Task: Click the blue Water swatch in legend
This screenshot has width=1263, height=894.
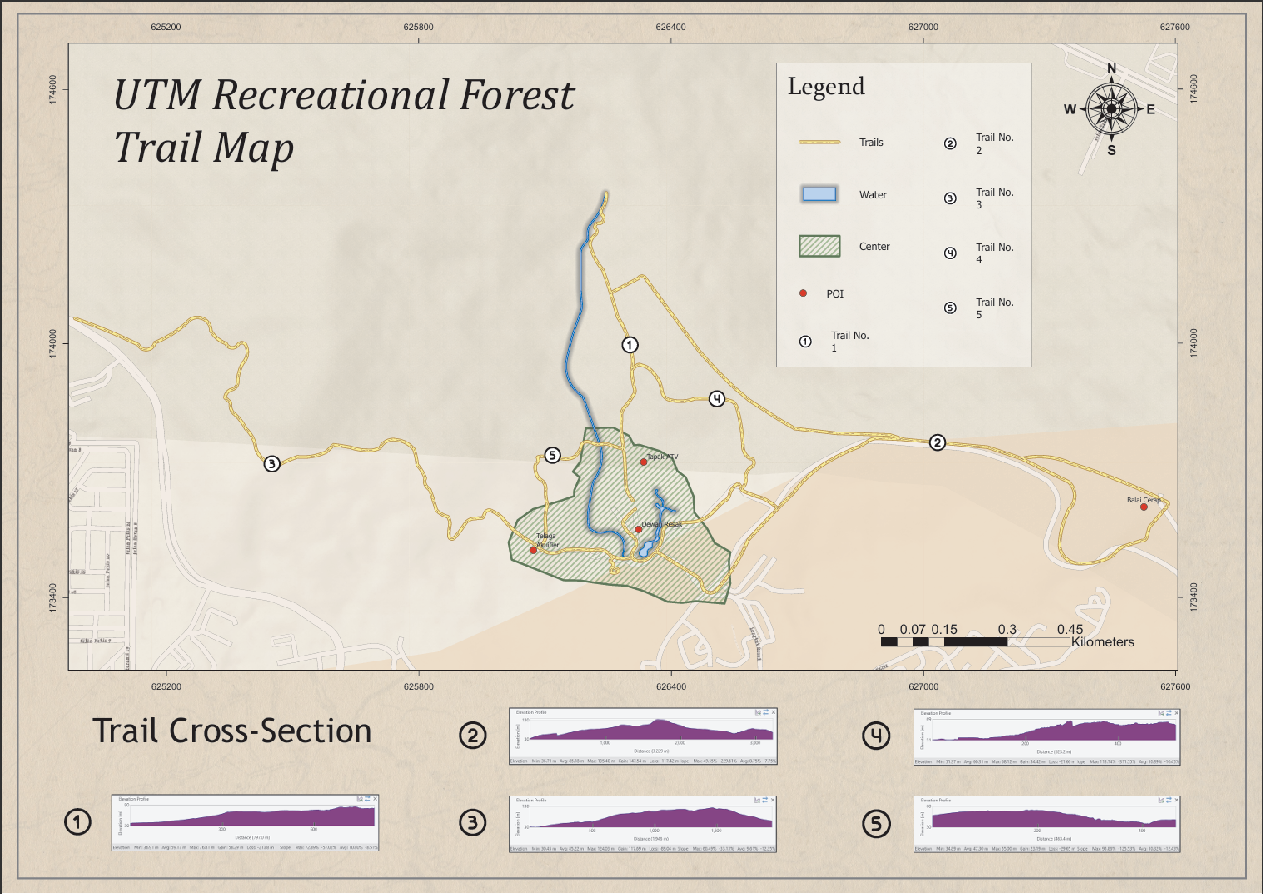Action: 820,195
